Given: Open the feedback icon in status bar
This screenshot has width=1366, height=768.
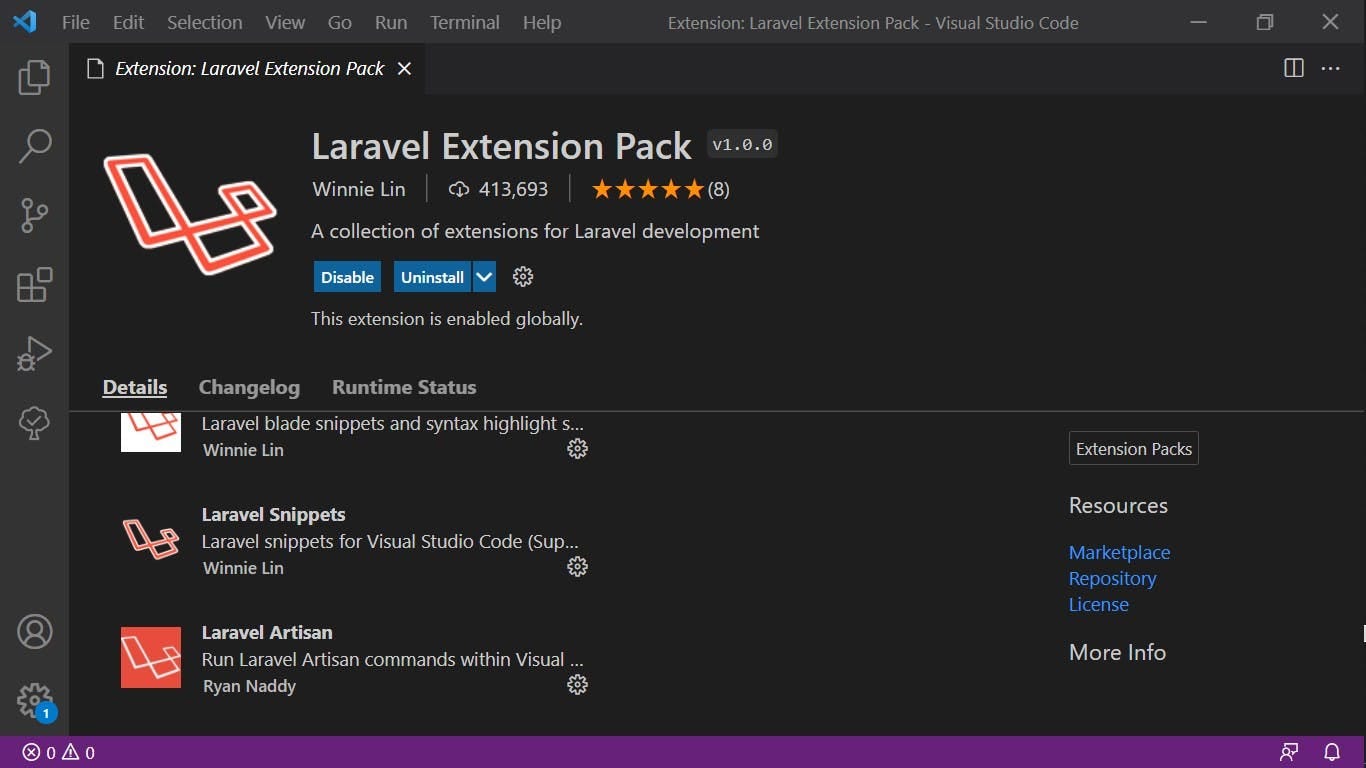Looking at the screenshot, I should 1289,753.
